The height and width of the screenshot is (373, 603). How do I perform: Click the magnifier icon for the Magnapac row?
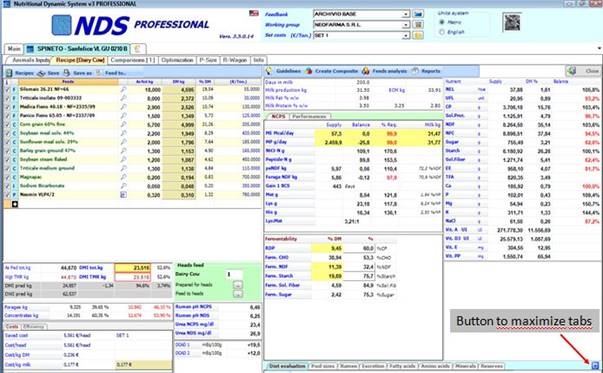(123, 177)
